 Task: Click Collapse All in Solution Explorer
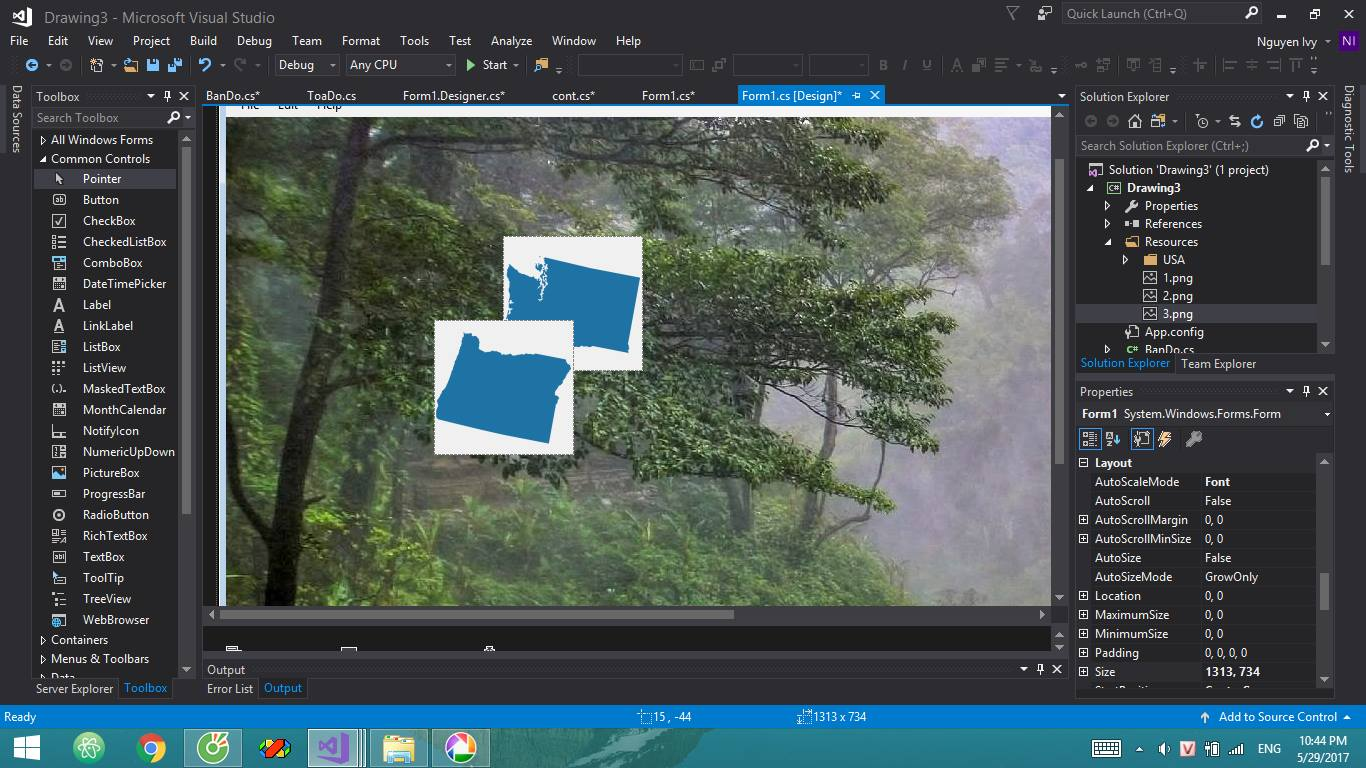1278,121
